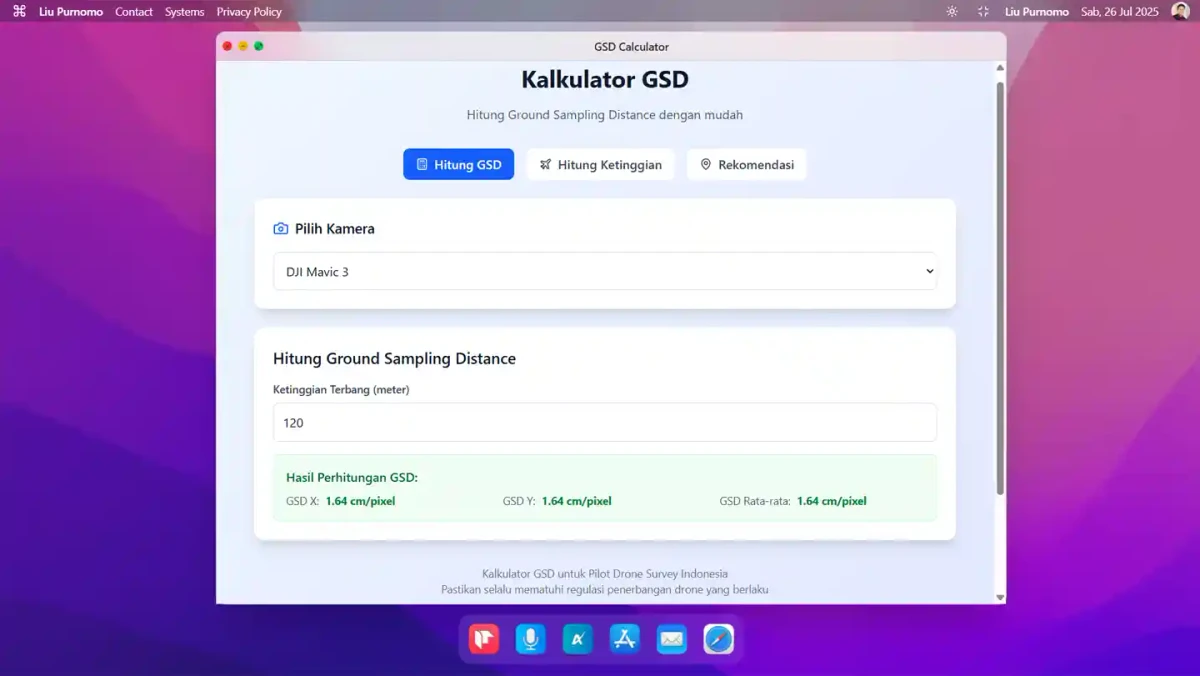Open the Systems menu

184,12
